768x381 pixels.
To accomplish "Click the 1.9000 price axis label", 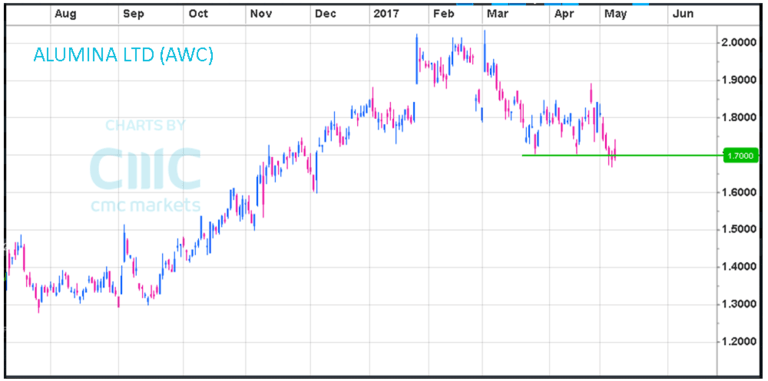I will [x=739, y=80].
